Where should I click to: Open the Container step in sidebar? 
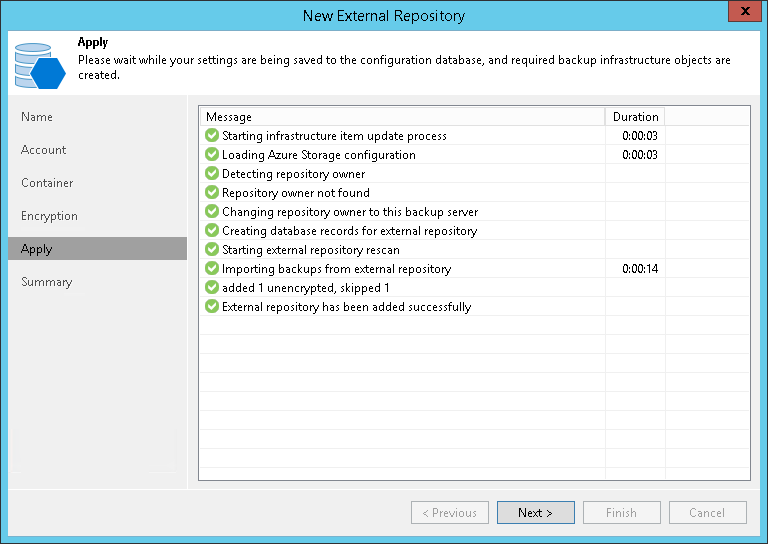pos(47,183)
